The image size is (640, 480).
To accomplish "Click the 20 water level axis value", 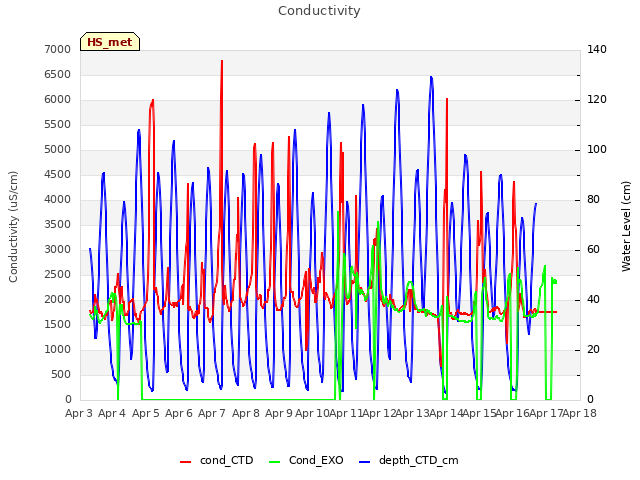I will click(x=593, y=349).
